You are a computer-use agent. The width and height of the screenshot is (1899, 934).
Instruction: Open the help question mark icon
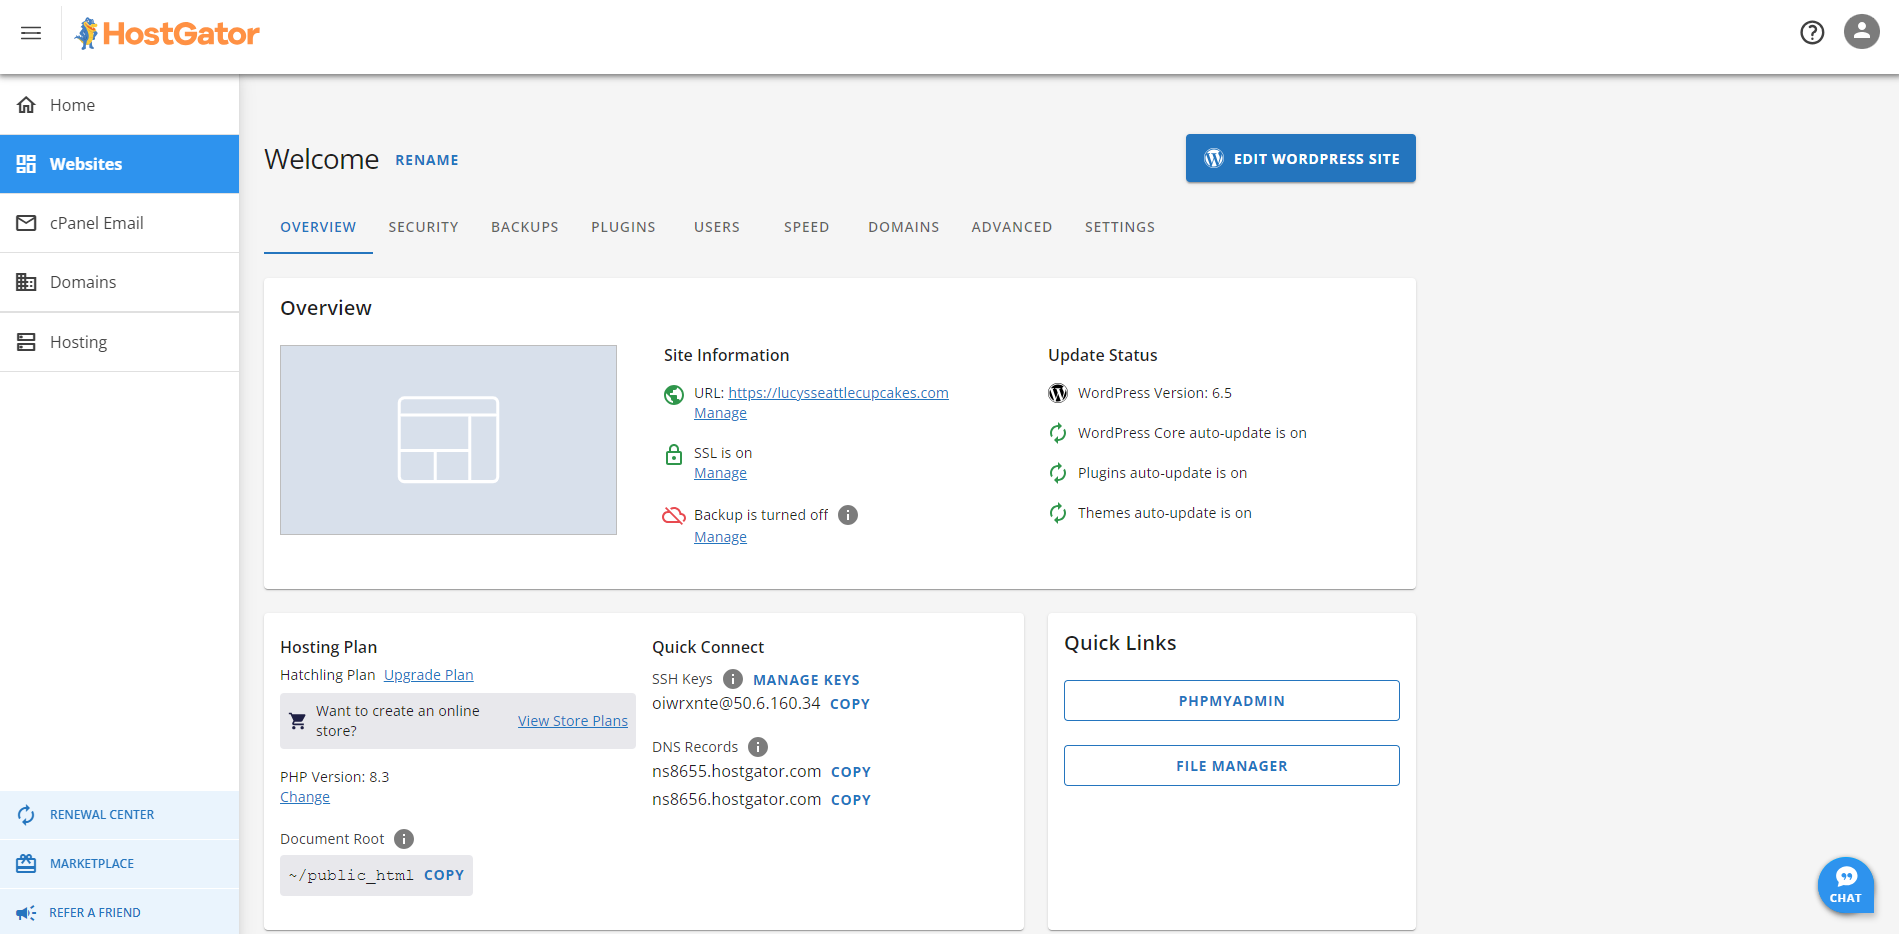(x=1812, y=33)
